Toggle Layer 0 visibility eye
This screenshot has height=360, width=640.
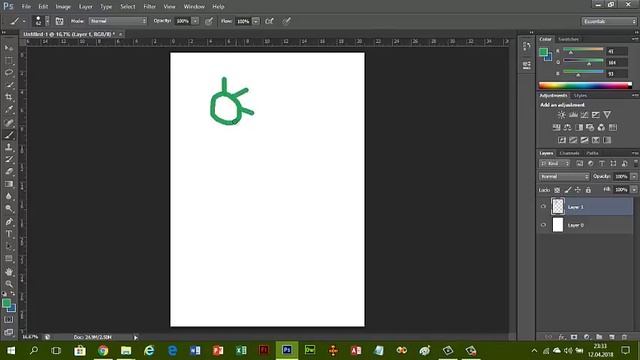[x=543, y=225]
